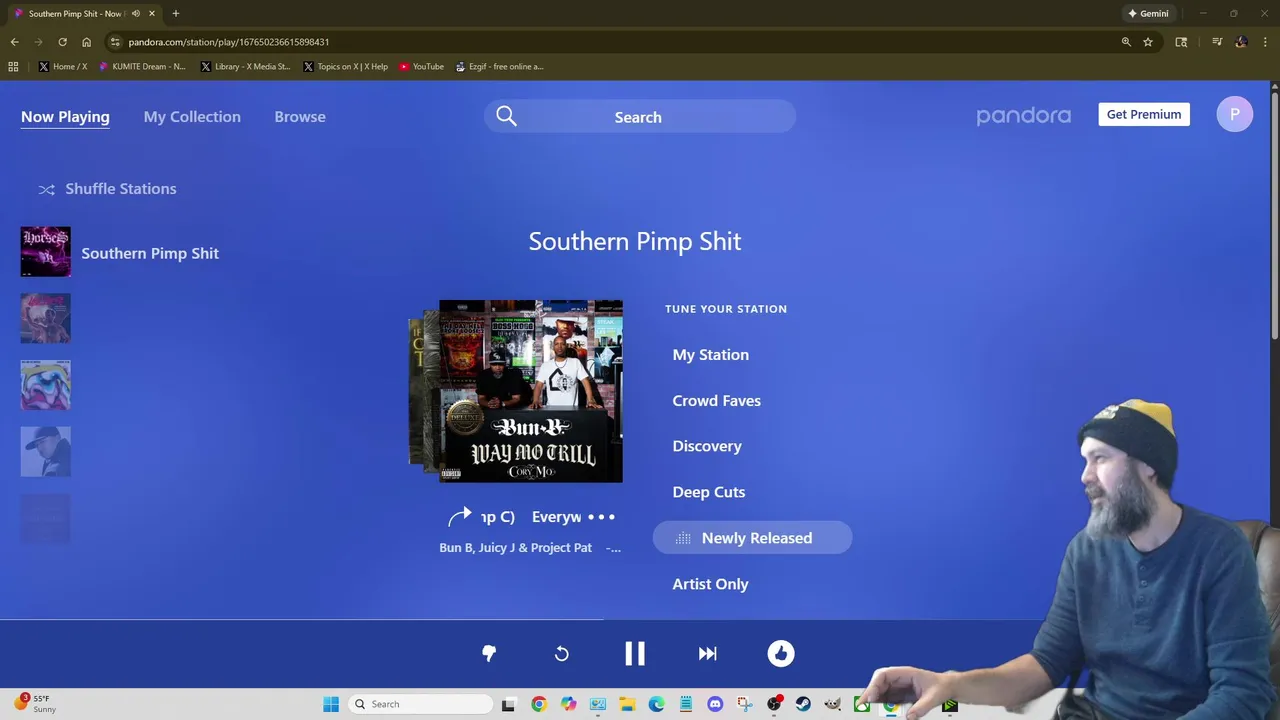
Task: Open the Ezgif bookmark
Action: (500, 67)
